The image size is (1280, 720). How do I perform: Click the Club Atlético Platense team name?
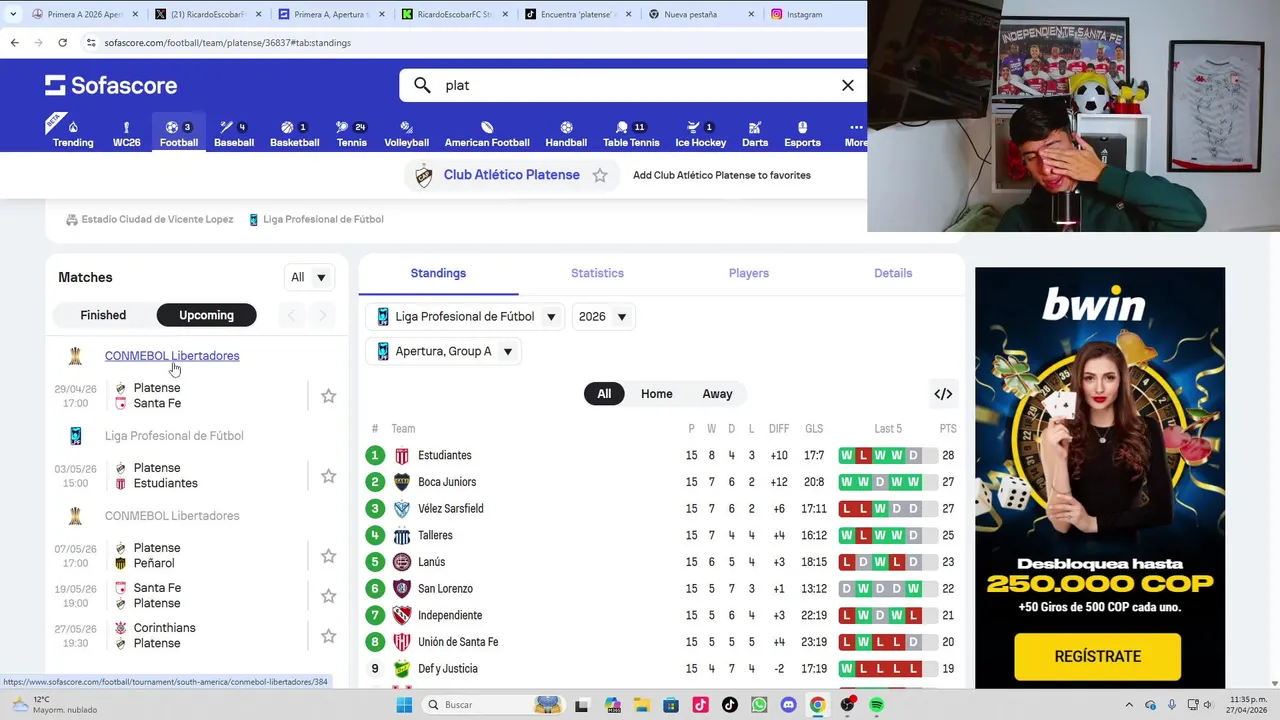[512, 175]
